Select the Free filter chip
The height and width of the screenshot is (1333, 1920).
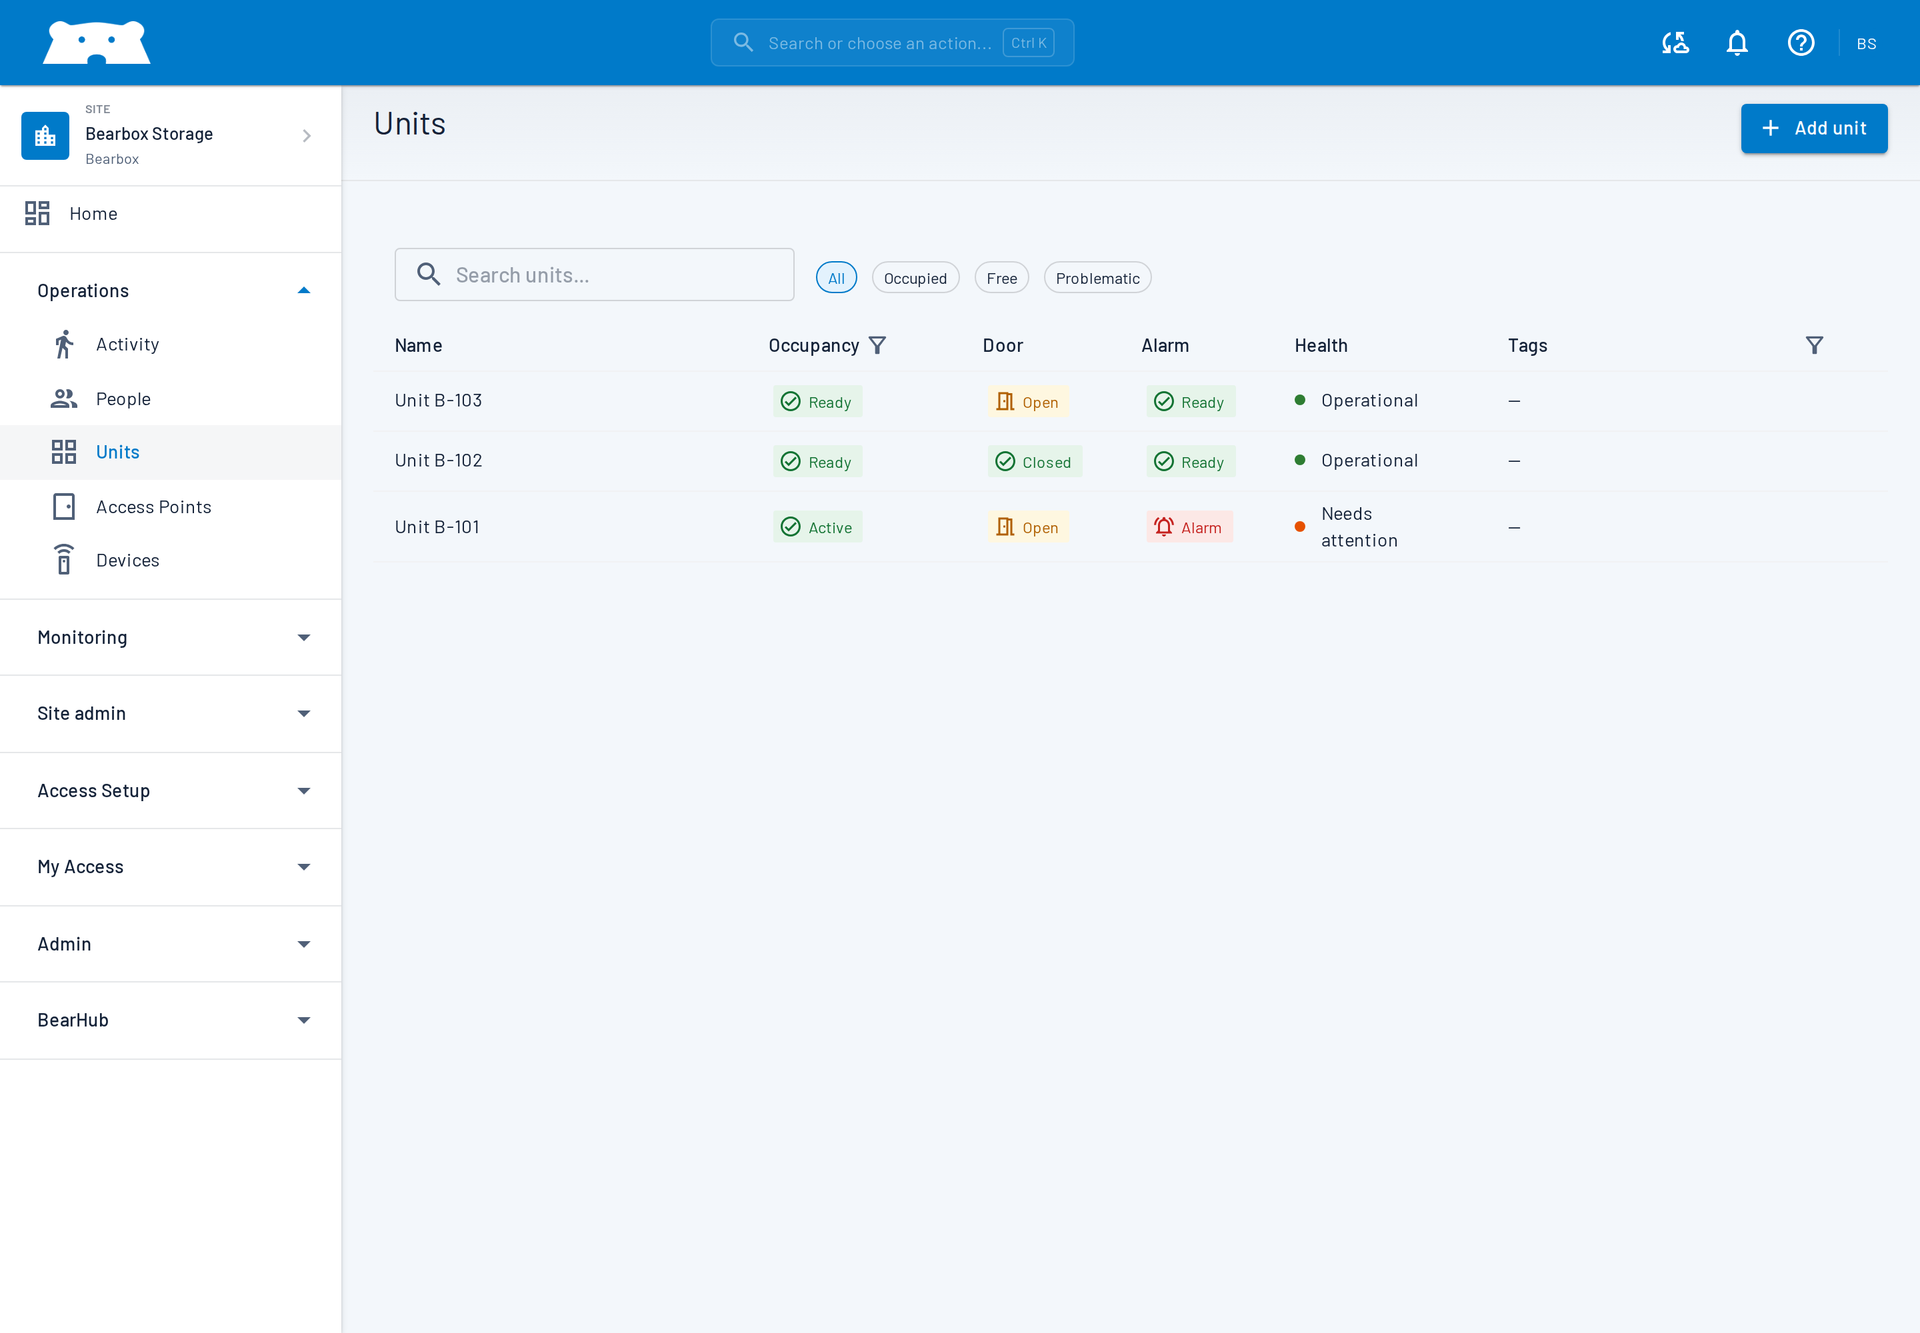coord(1001,278)
